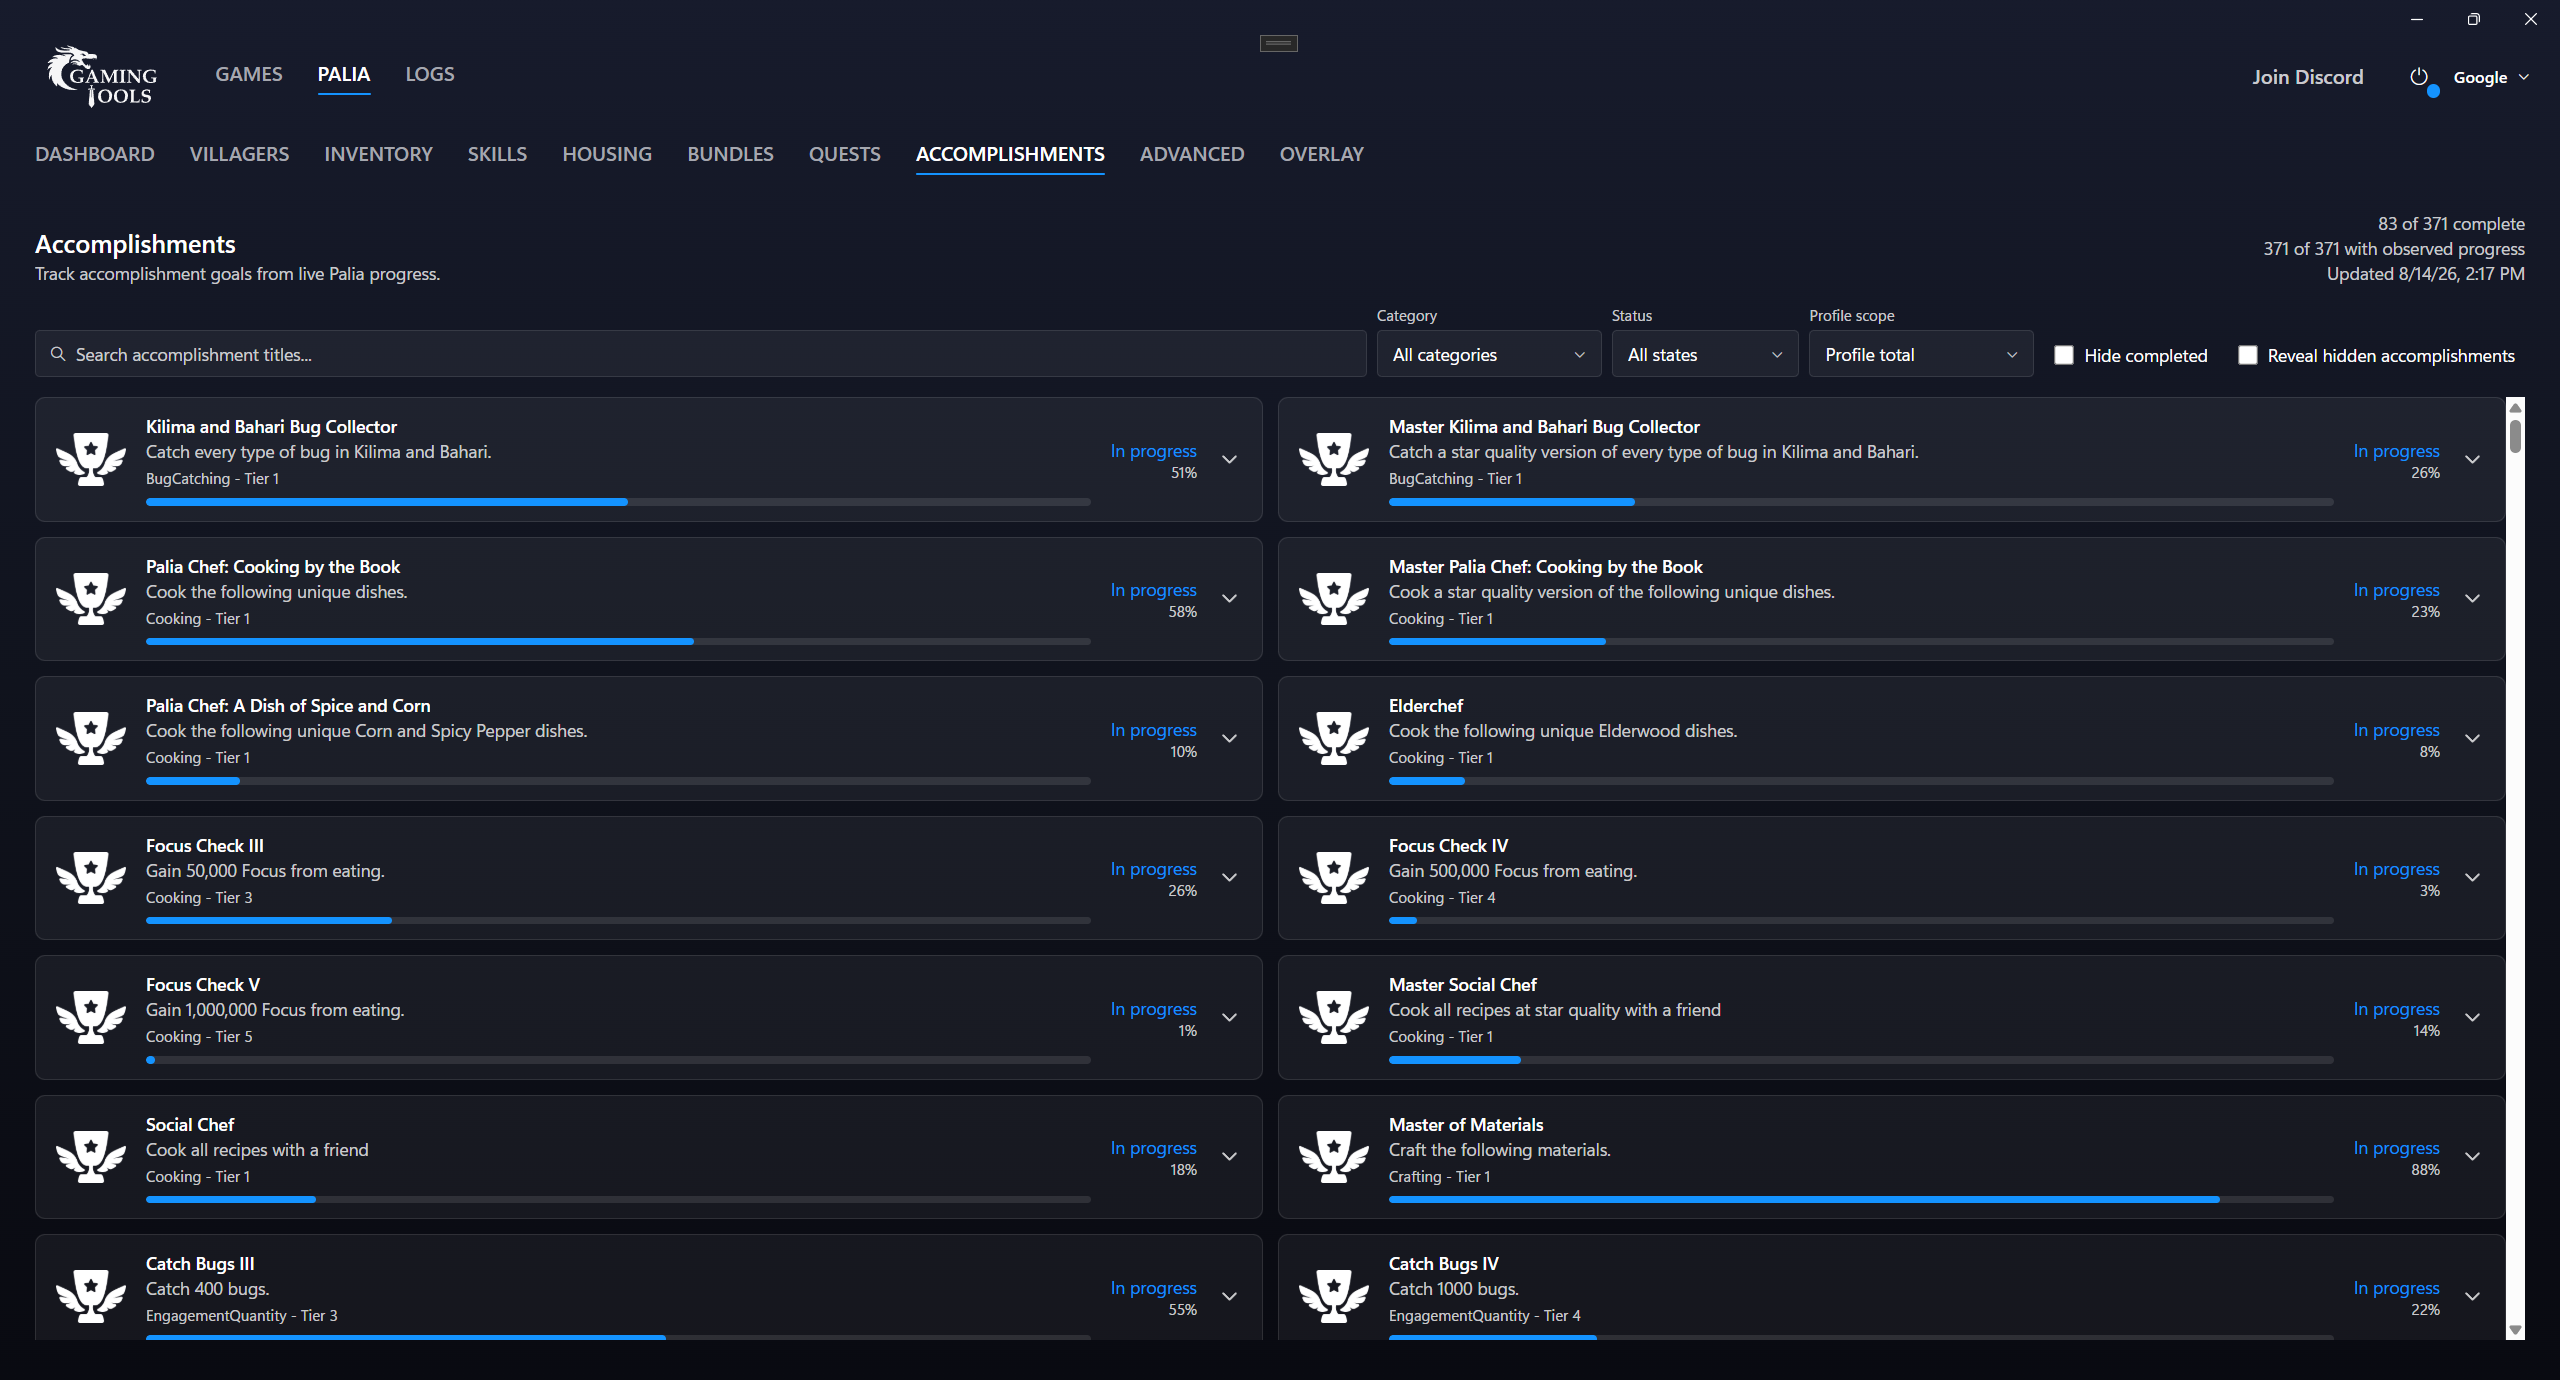Open the INVENTORY tab

378,154
